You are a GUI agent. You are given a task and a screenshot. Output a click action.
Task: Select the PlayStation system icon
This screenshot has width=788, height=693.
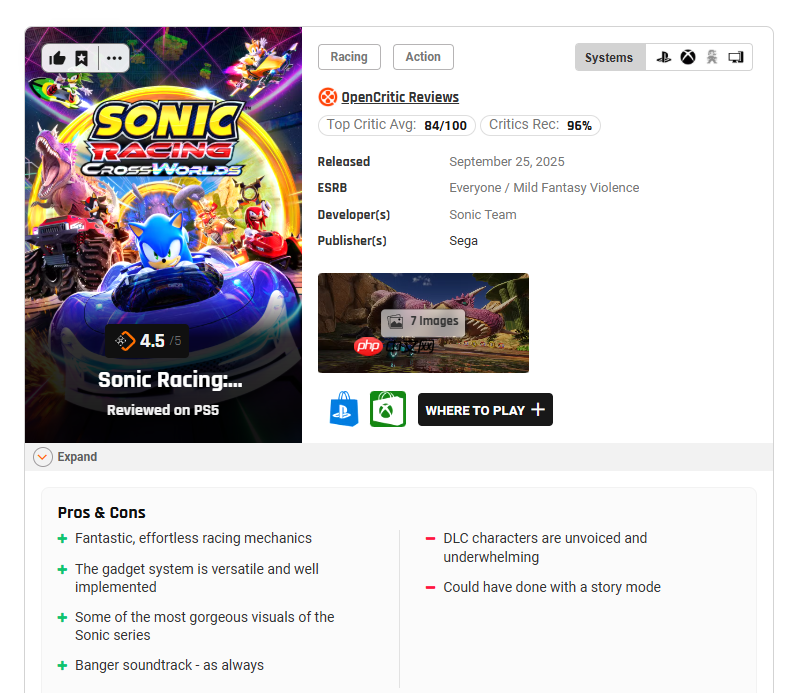(x=663, y=58)
